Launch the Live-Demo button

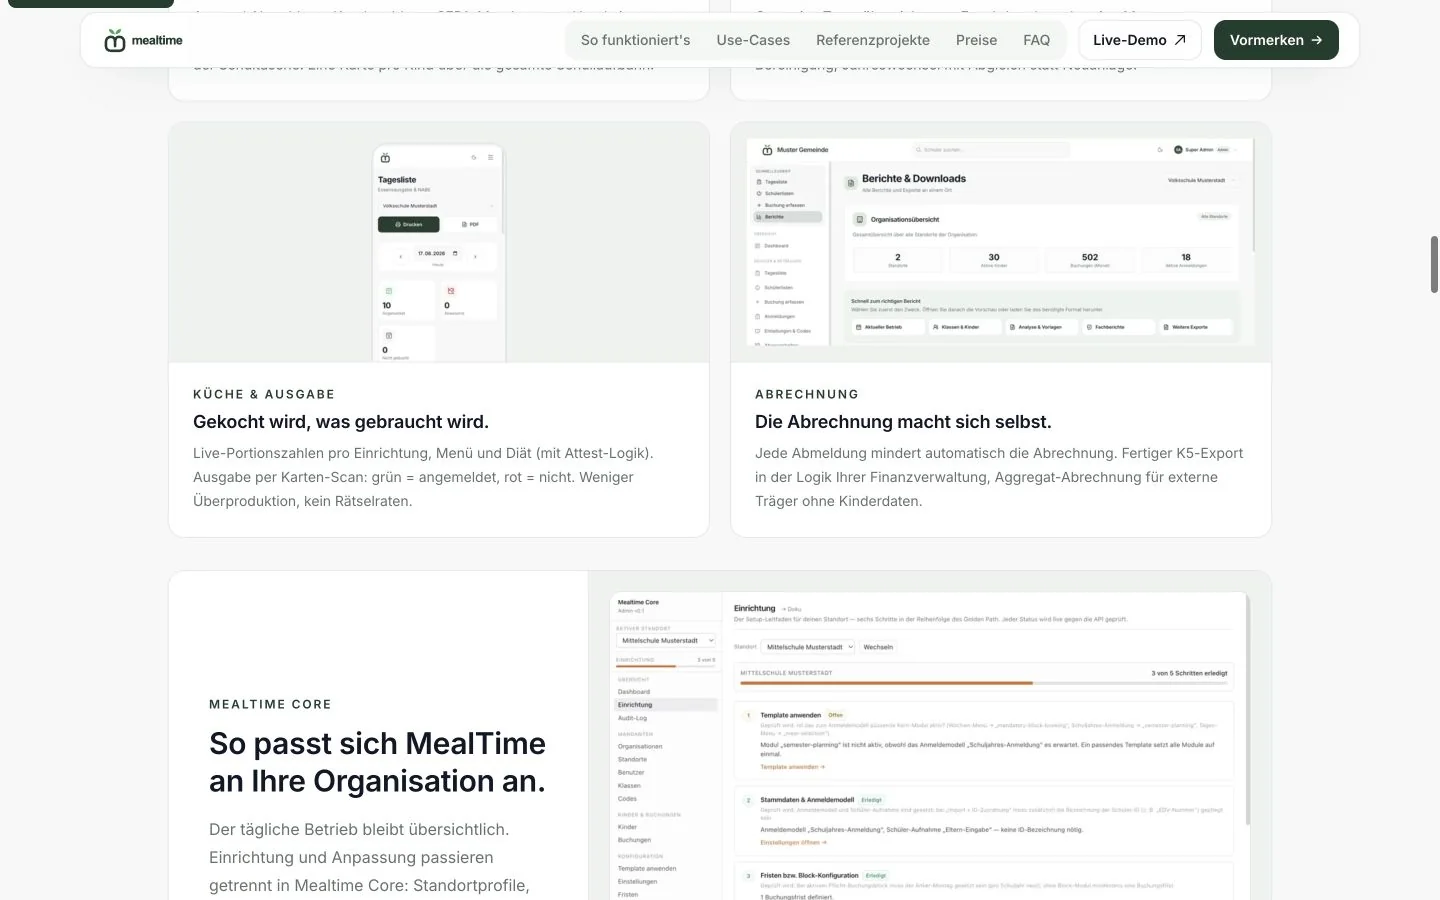click(x=1140, y=40)
